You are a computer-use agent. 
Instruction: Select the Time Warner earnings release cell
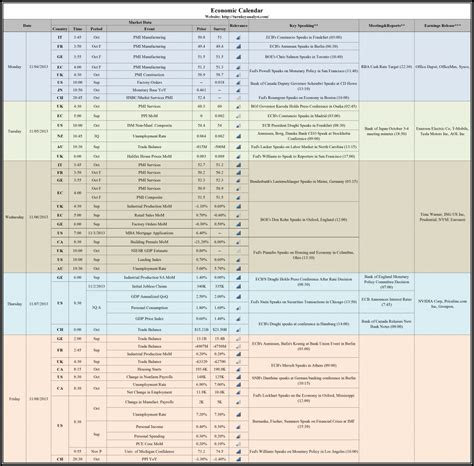tap(442, 217)
